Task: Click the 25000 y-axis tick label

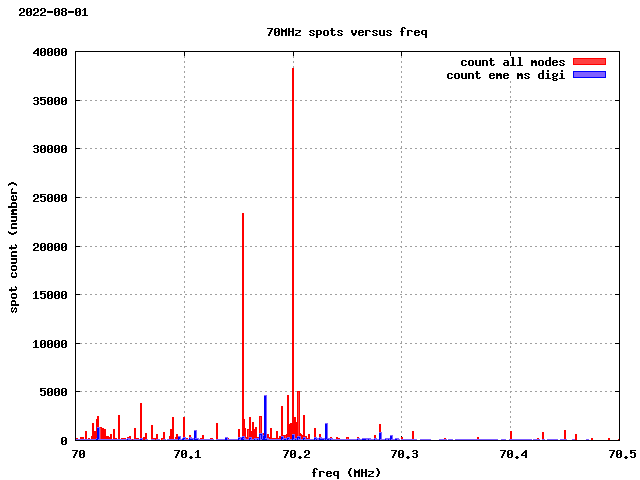Action: pyautogui.click(x=50, y=198)
